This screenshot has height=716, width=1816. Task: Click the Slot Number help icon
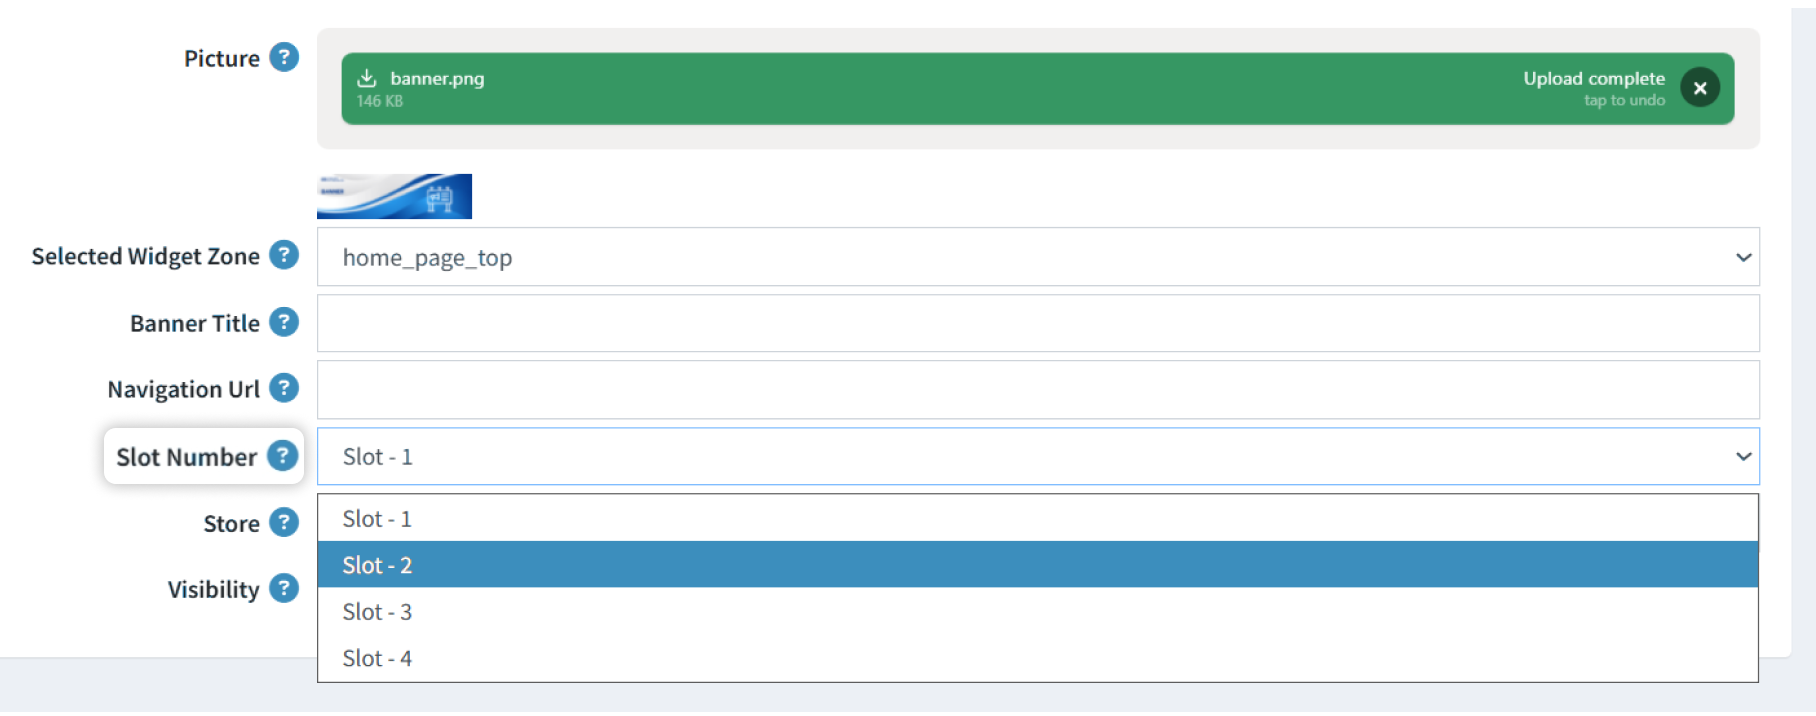pos(283,456)
